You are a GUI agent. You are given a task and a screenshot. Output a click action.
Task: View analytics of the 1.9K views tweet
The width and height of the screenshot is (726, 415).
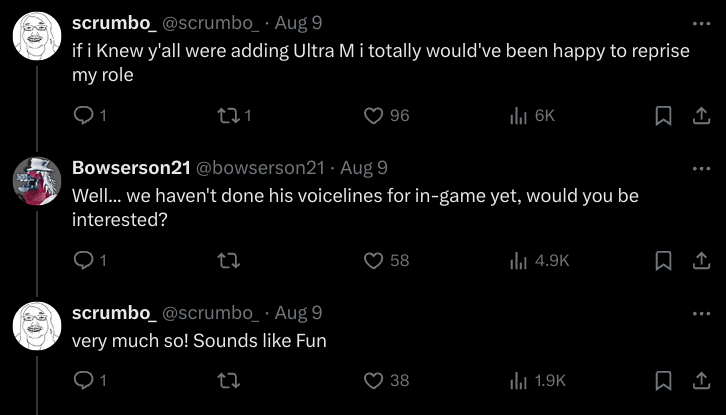click(519, 380)
